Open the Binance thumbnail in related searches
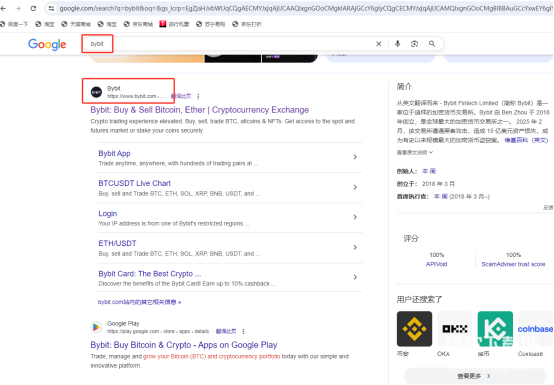The width and height of the screenshot is (554, 385). [414, 329]
